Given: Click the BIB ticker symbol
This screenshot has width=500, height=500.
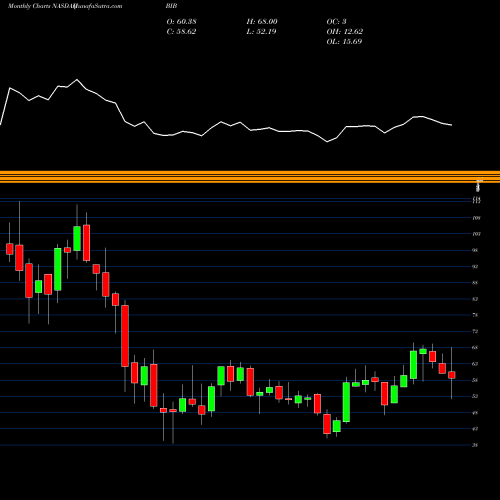Looking at the screenshot, I should (171, 6).
